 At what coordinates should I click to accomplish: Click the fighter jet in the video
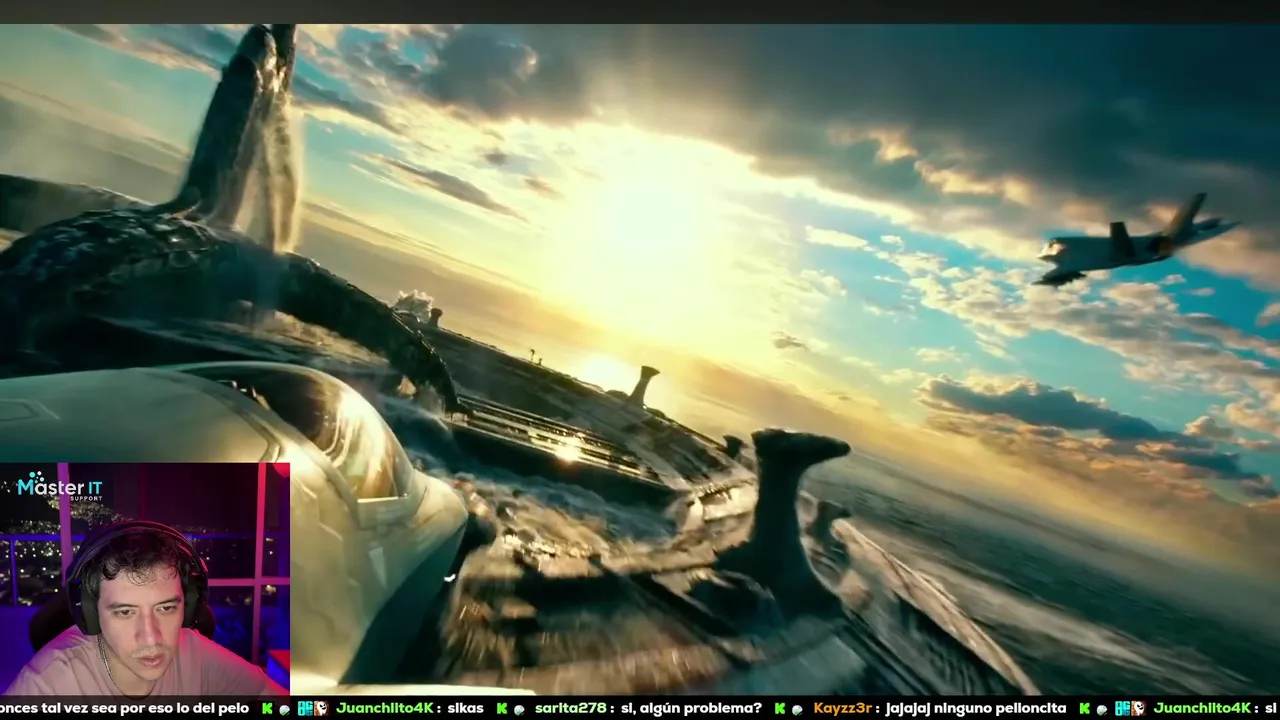click(x=1134, y=241)
